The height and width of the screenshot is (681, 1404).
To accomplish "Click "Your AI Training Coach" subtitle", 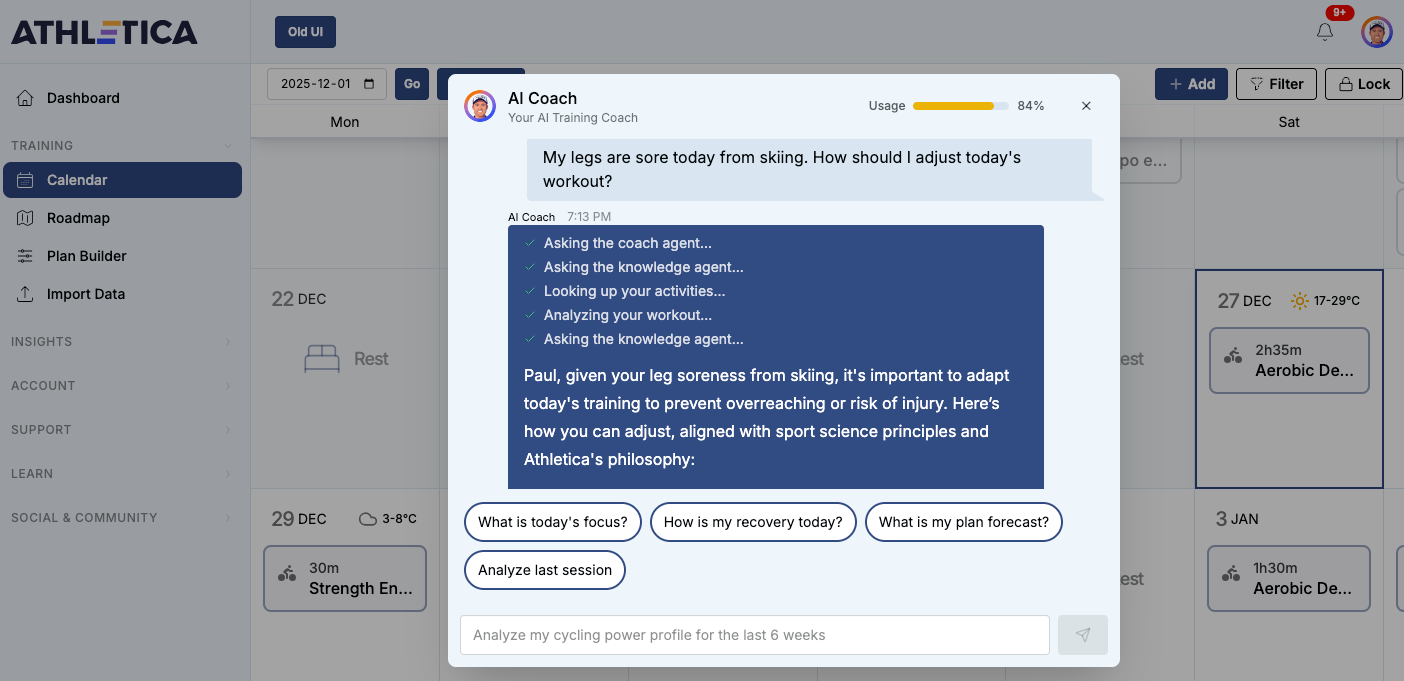I will (573, 118).
